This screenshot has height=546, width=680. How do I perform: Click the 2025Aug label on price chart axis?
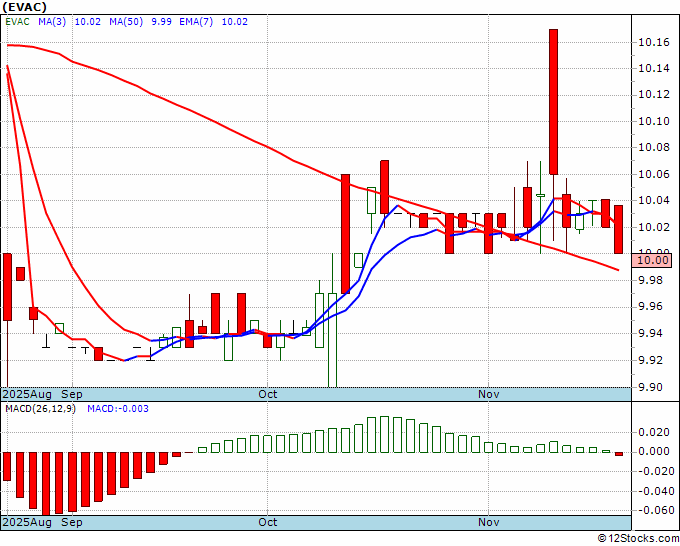pyautogui.click(x=27, y=394)
